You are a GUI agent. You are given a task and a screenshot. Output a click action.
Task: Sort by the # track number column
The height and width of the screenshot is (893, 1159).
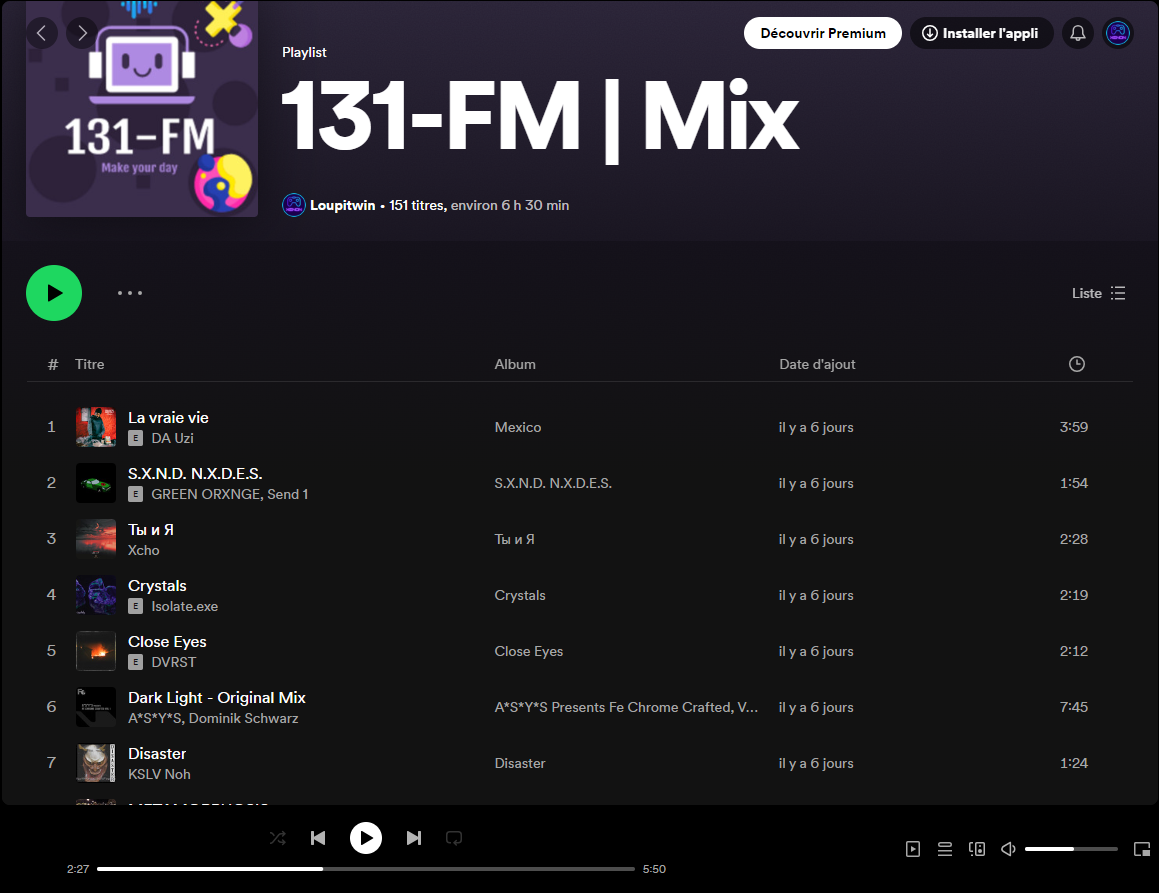click(52, 364)
